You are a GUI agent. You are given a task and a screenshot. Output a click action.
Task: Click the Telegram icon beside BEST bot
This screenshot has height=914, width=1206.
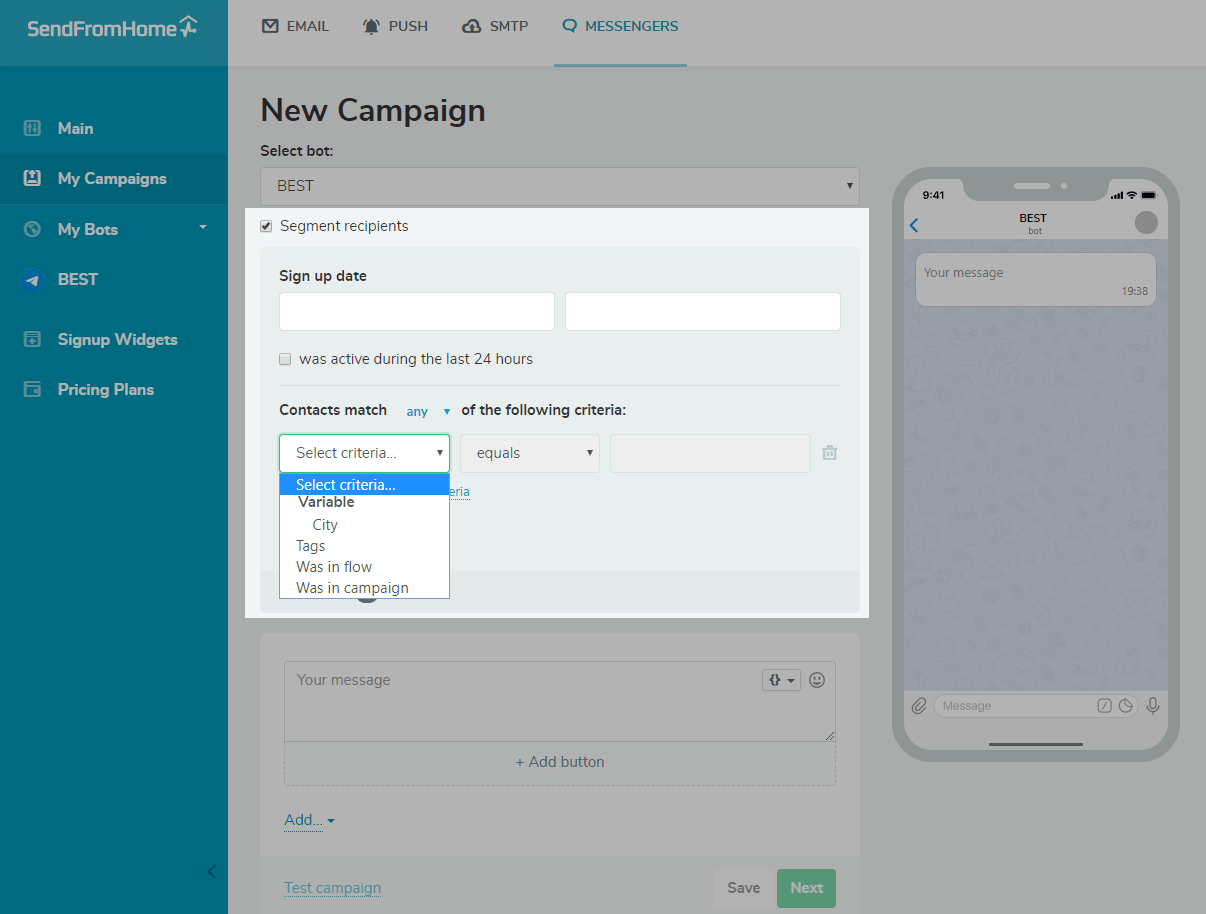point(32,280)
